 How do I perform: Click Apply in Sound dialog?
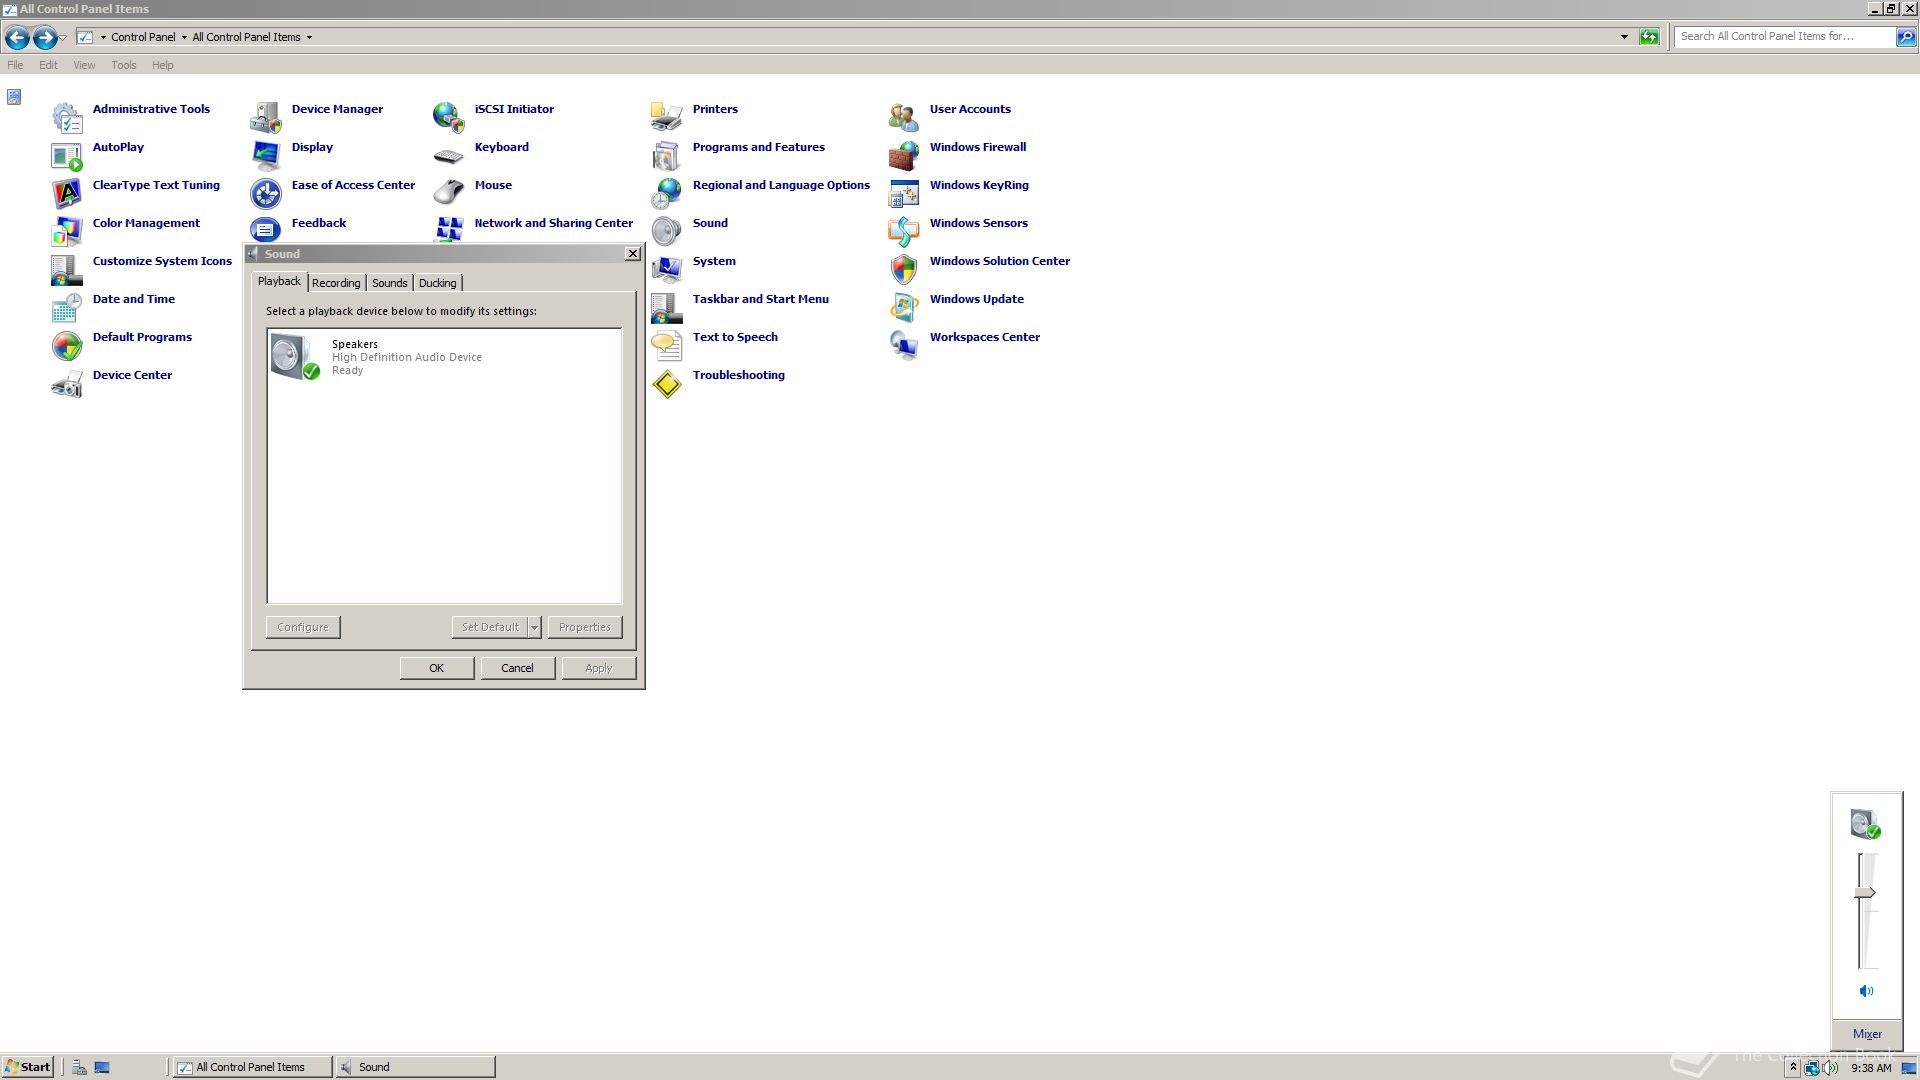click(x=599, y=668)
